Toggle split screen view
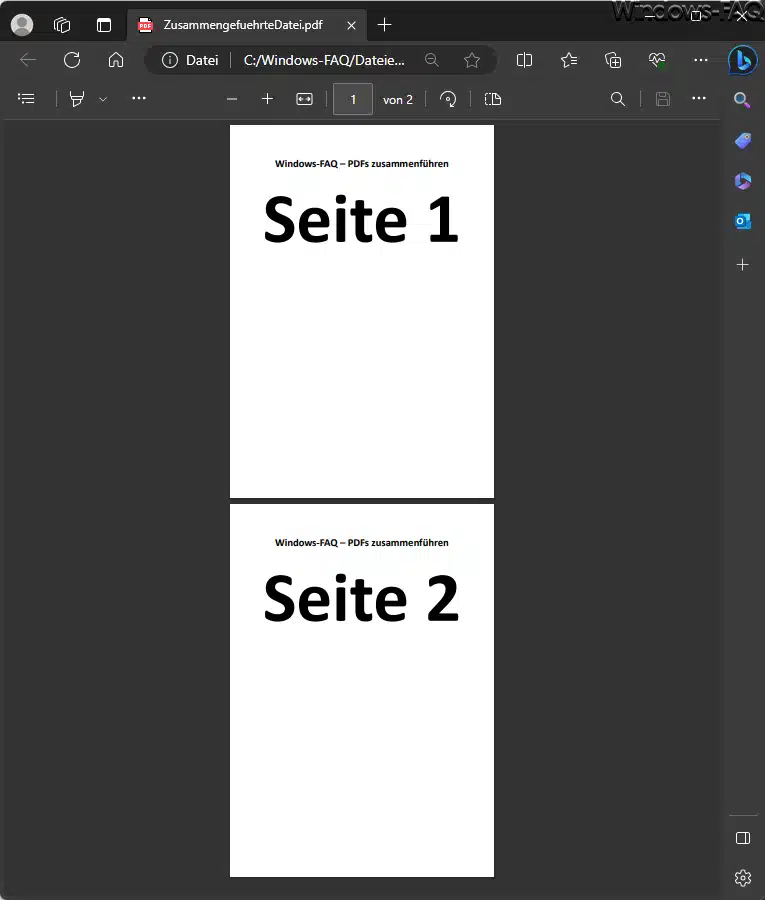The height and width of the screenshot is (900, 765). (x=525, y=60)
